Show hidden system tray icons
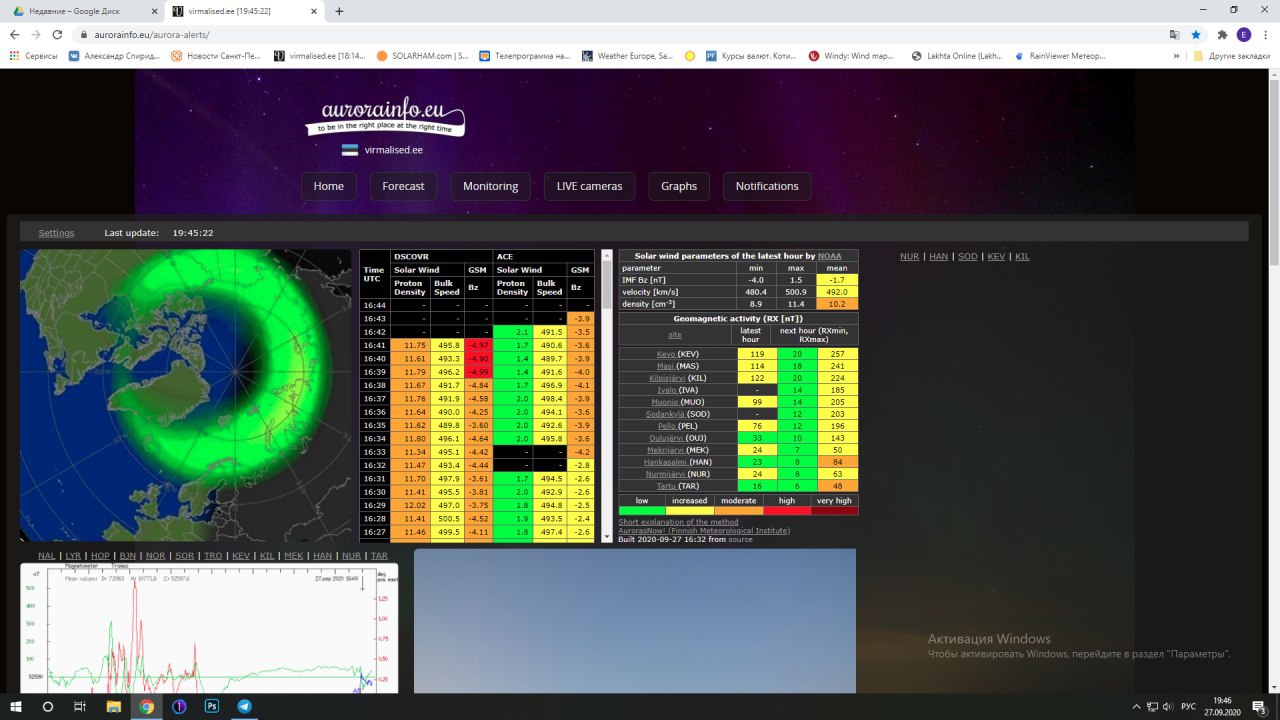Screen dimensions: 1280x720 [x=1135, y=706]
